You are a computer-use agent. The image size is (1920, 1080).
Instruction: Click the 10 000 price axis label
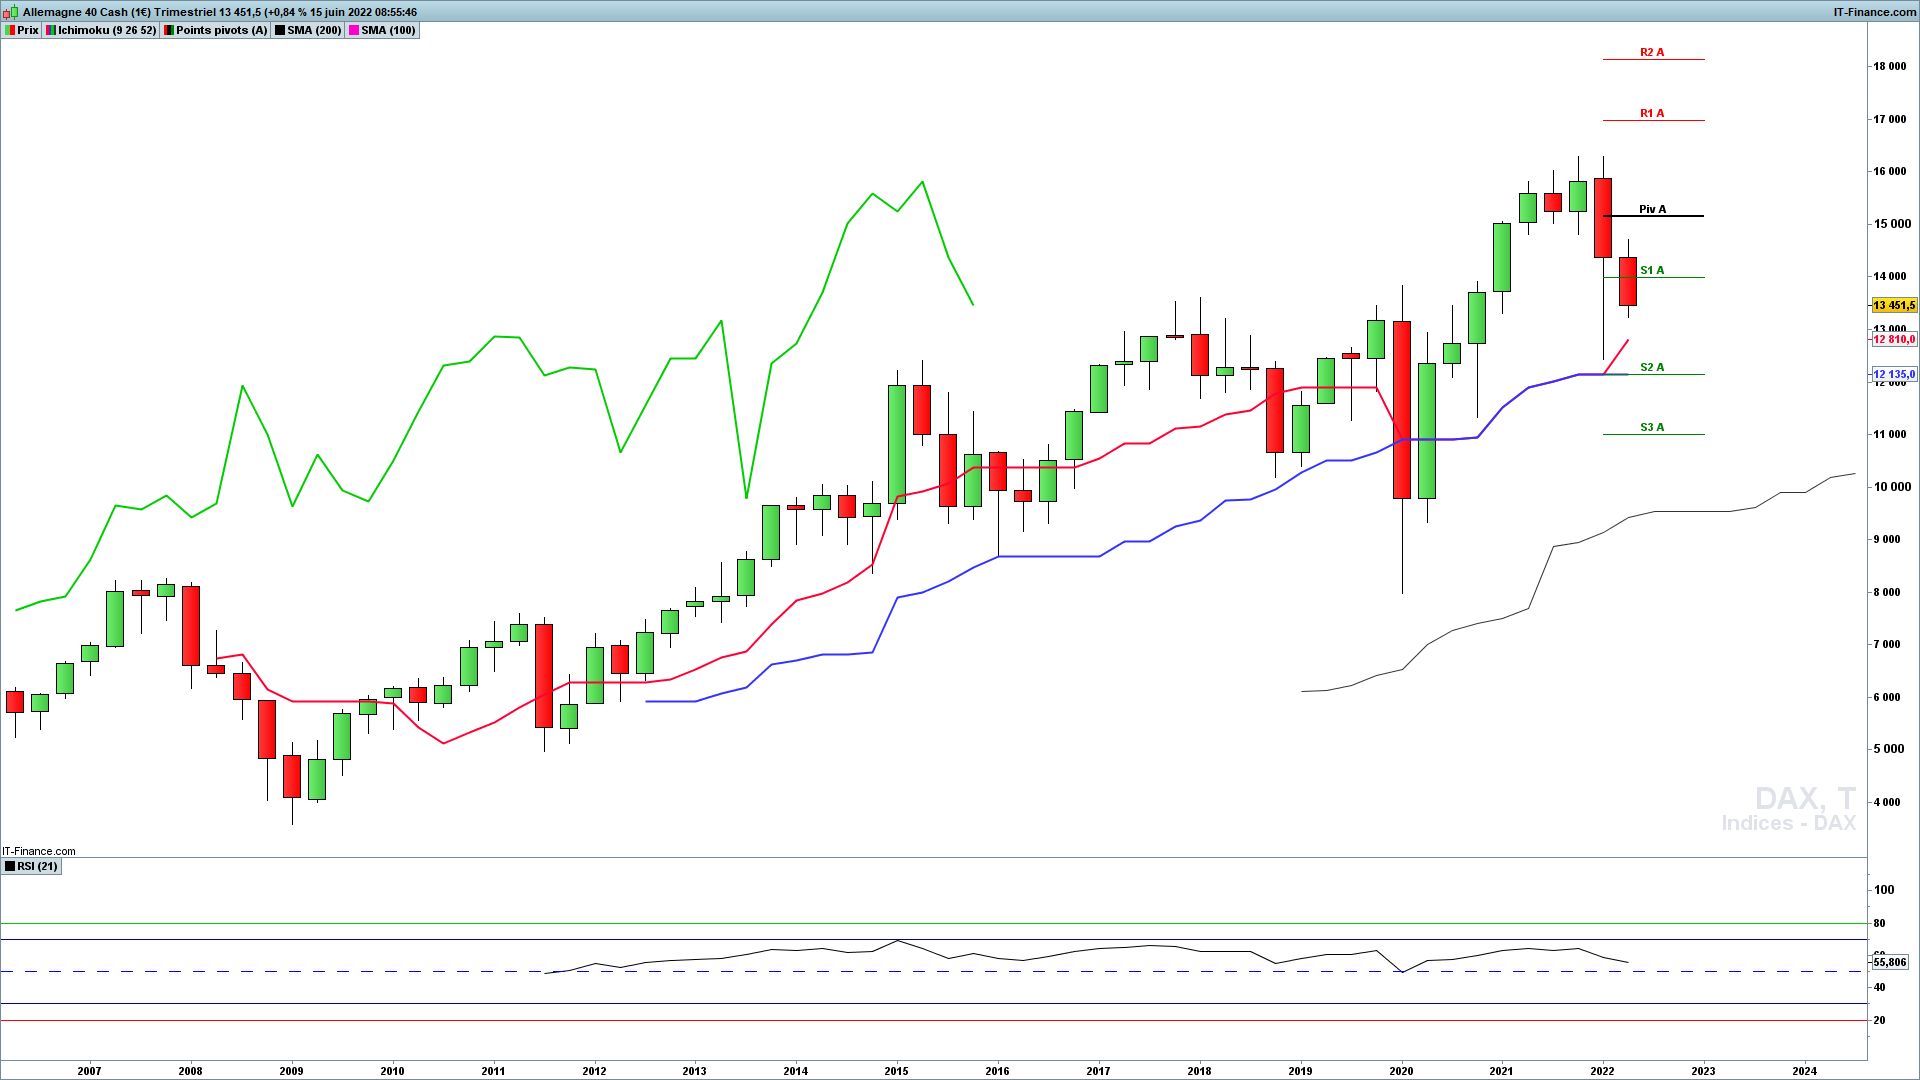[1893, 487]
